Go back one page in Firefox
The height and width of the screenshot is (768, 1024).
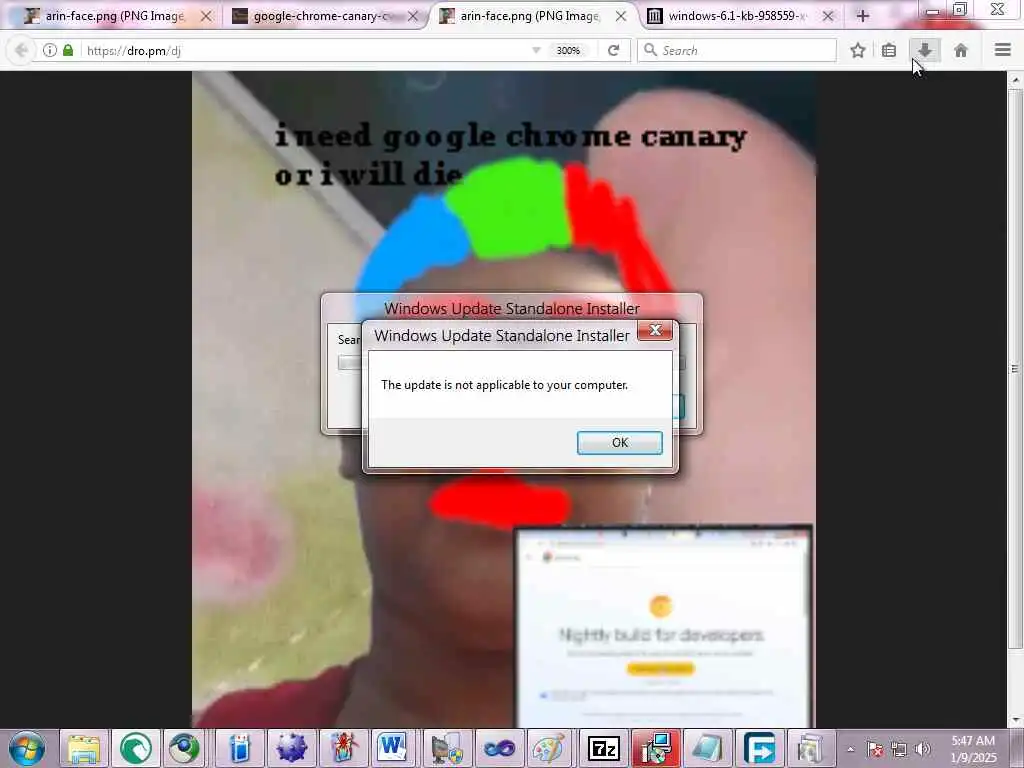click(21, 50)
